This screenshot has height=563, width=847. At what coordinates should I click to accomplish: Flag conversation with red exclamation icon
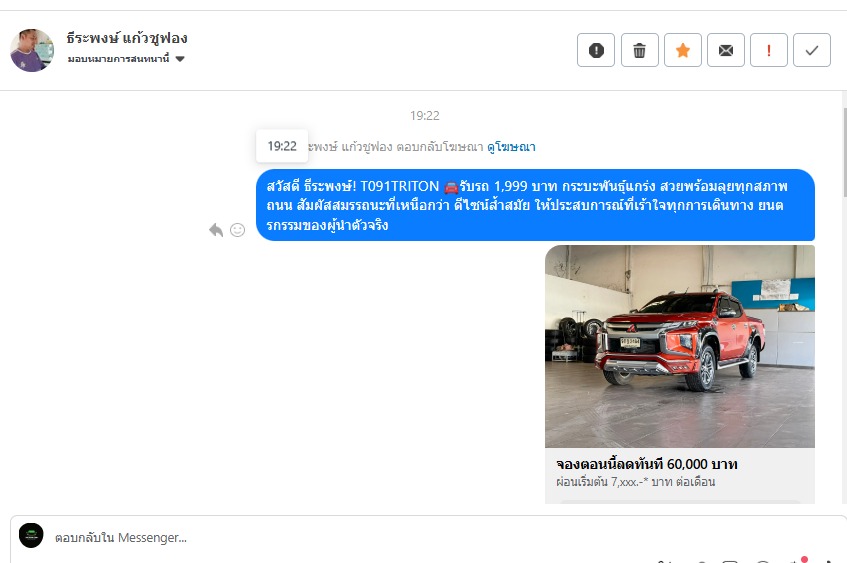click(769, 50)
